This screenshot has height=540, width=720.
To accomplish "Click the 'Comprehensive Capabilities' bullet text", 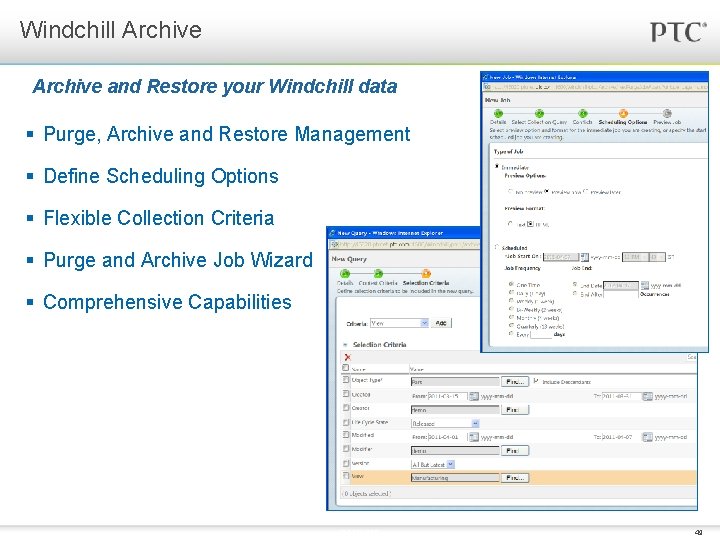I will tap(167, 302).
